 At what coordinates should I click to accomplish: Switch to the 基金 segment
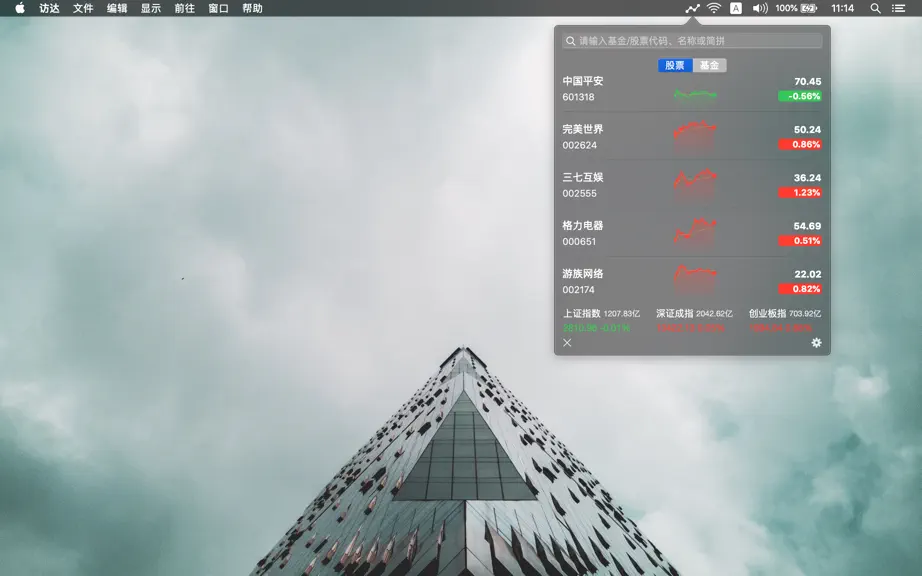tap(710, 65)
